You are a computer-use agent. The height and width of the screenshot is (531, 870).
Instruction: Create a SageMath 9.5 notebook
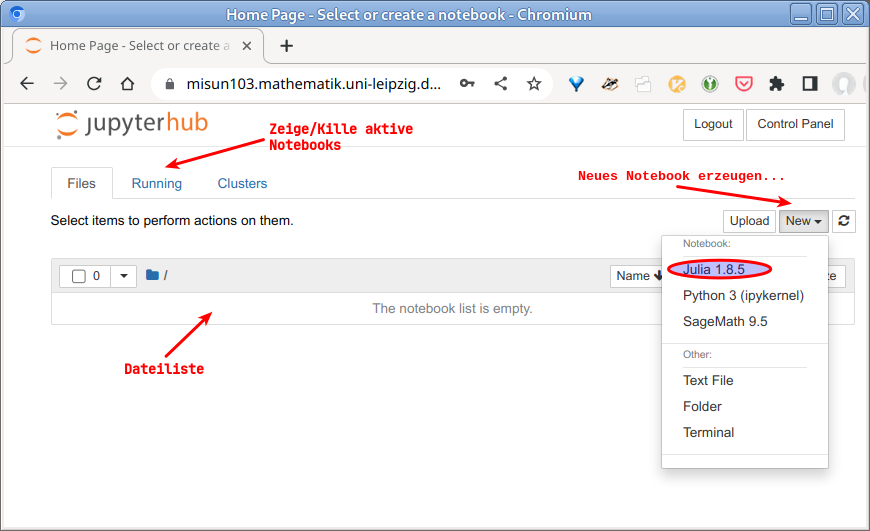[725, 321]
